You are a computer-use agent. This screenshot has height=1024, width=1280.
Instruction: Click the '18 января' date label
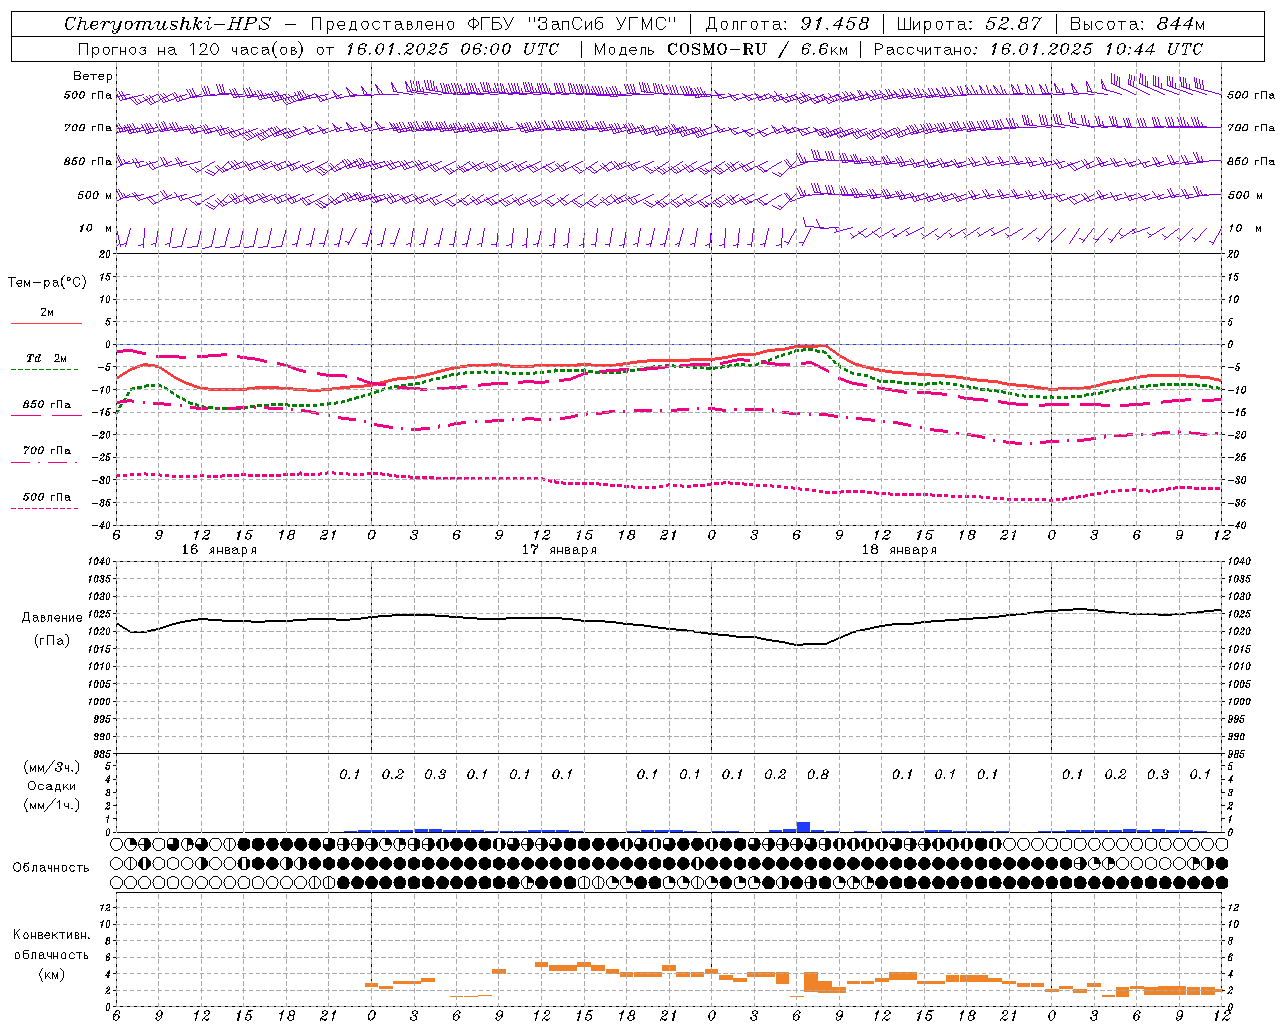point(899,550)
